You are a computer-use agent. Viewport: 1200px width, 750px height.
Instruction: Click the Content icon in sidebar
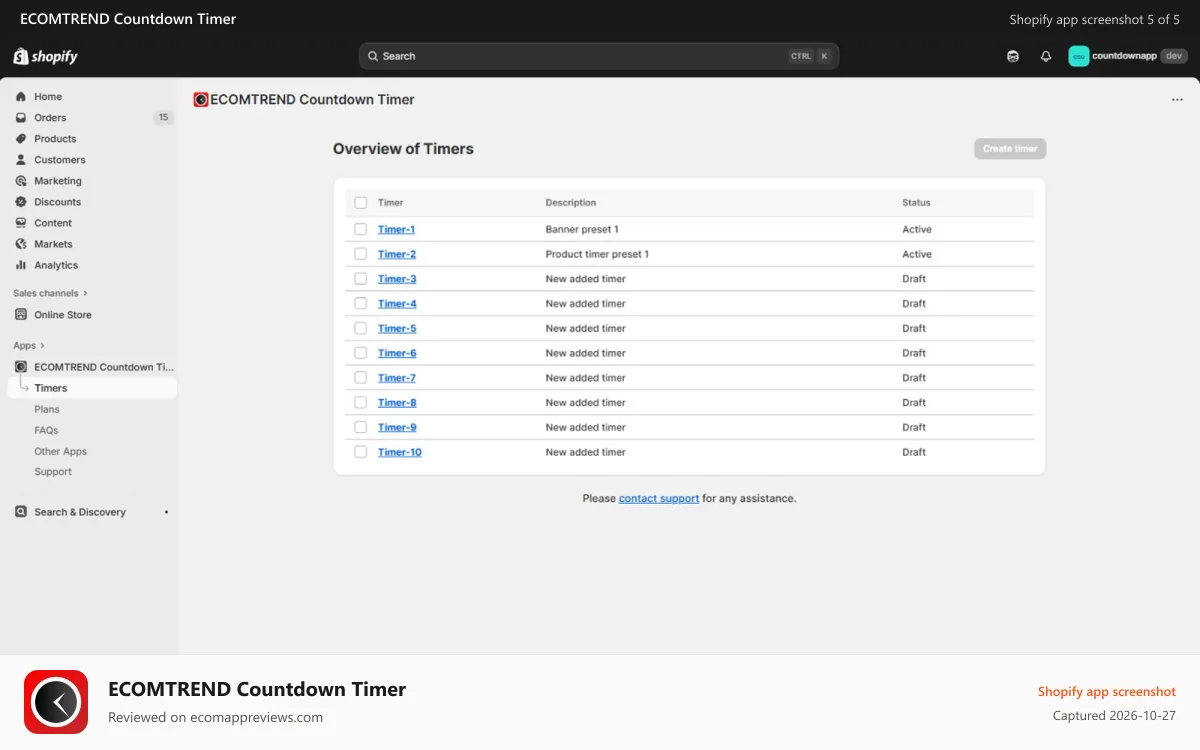[21, 223]
